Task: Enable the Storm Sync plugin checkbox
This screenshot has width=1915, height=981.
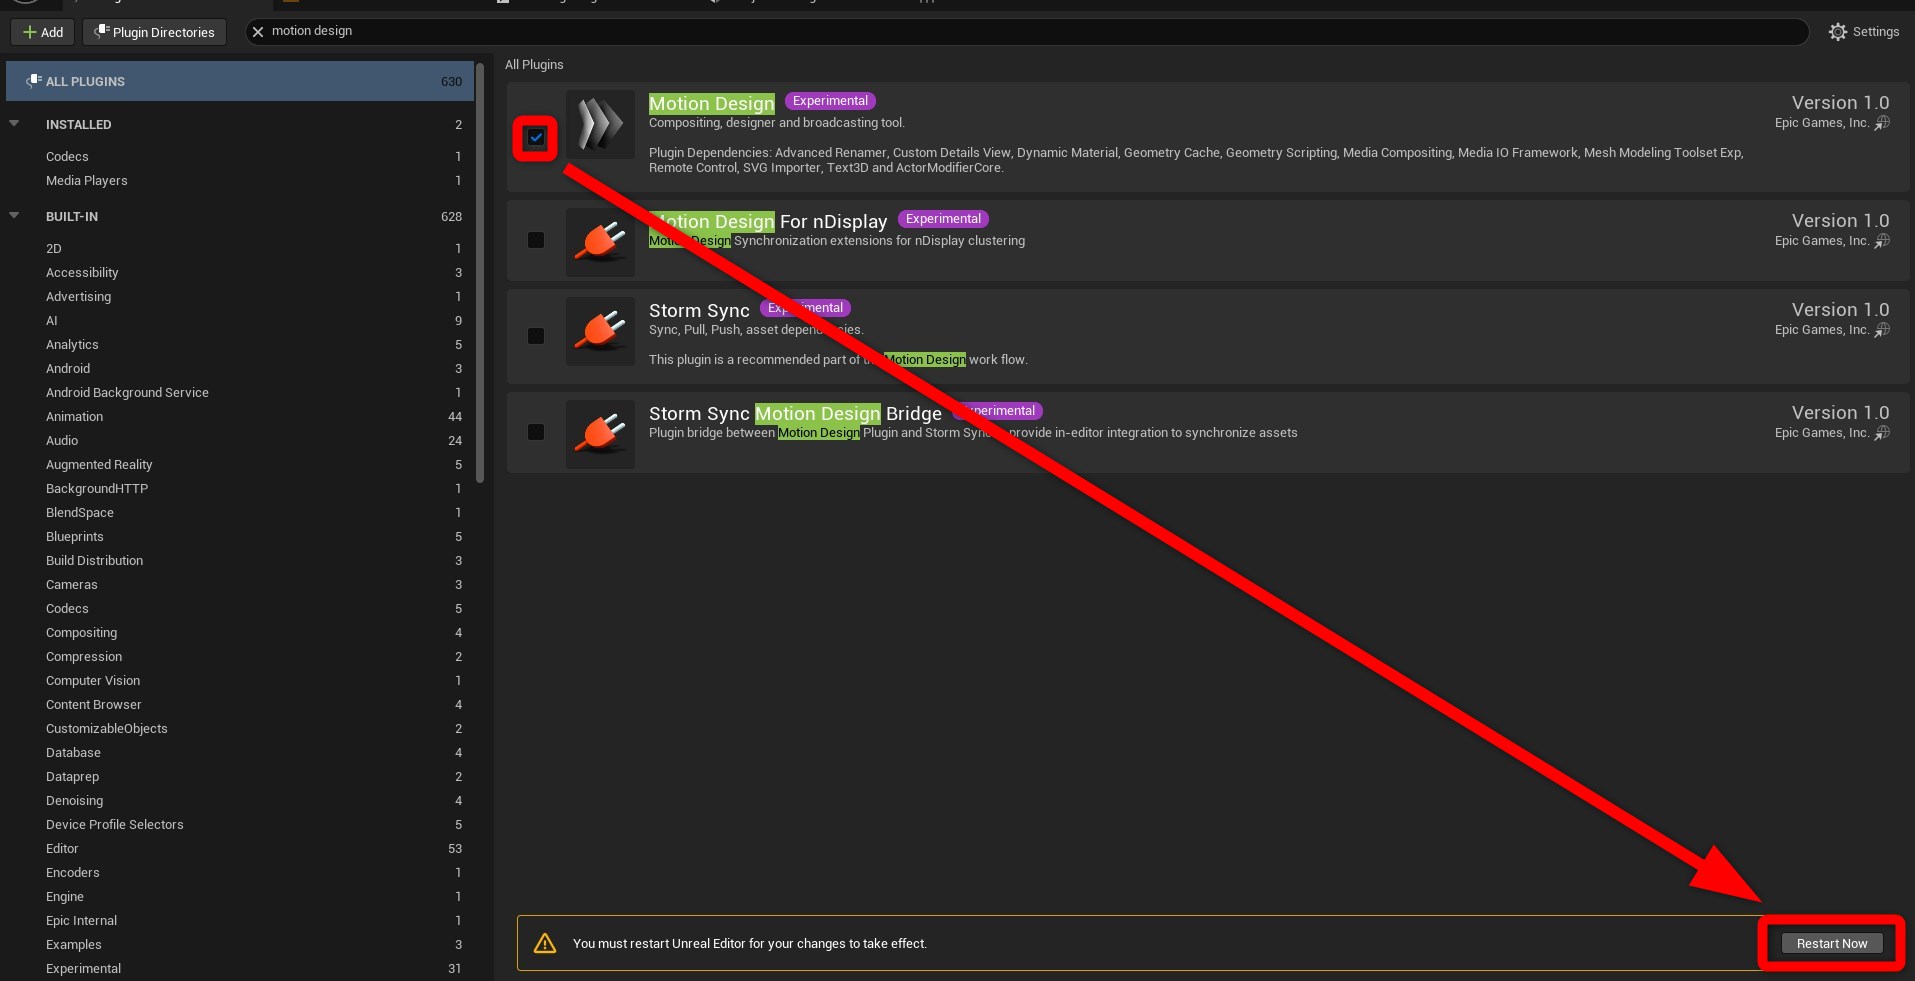Action: 536,336
